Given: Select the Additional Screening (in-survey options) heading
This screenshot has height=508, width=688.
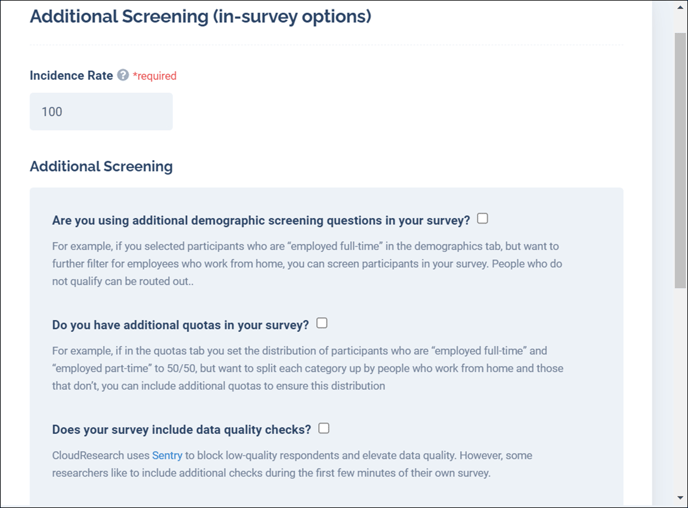Looking at the screenshot, I should click(x=201, y=17).
